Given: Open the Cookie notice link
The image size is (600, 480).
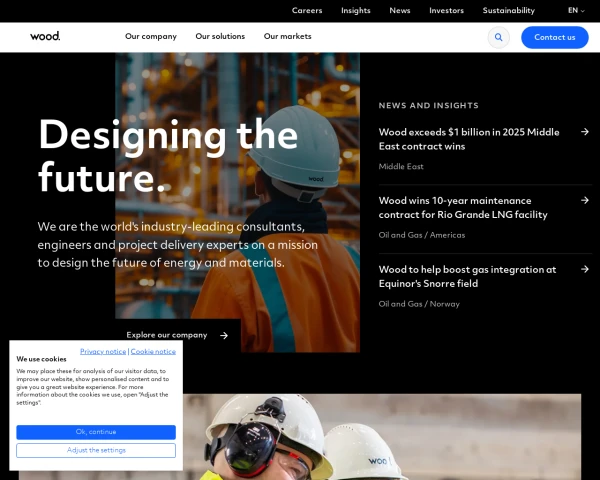Looking at the screenshot, I should (x=153, y=351).
